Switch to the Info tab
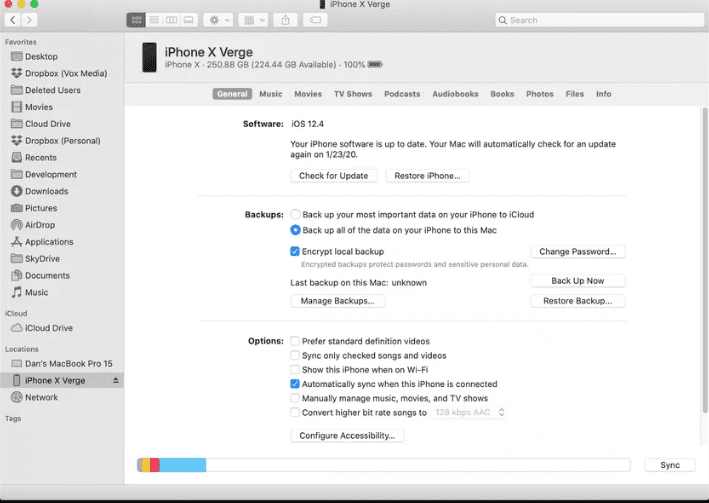The width and height of the screenshot is (709, 503). [603, 94]
